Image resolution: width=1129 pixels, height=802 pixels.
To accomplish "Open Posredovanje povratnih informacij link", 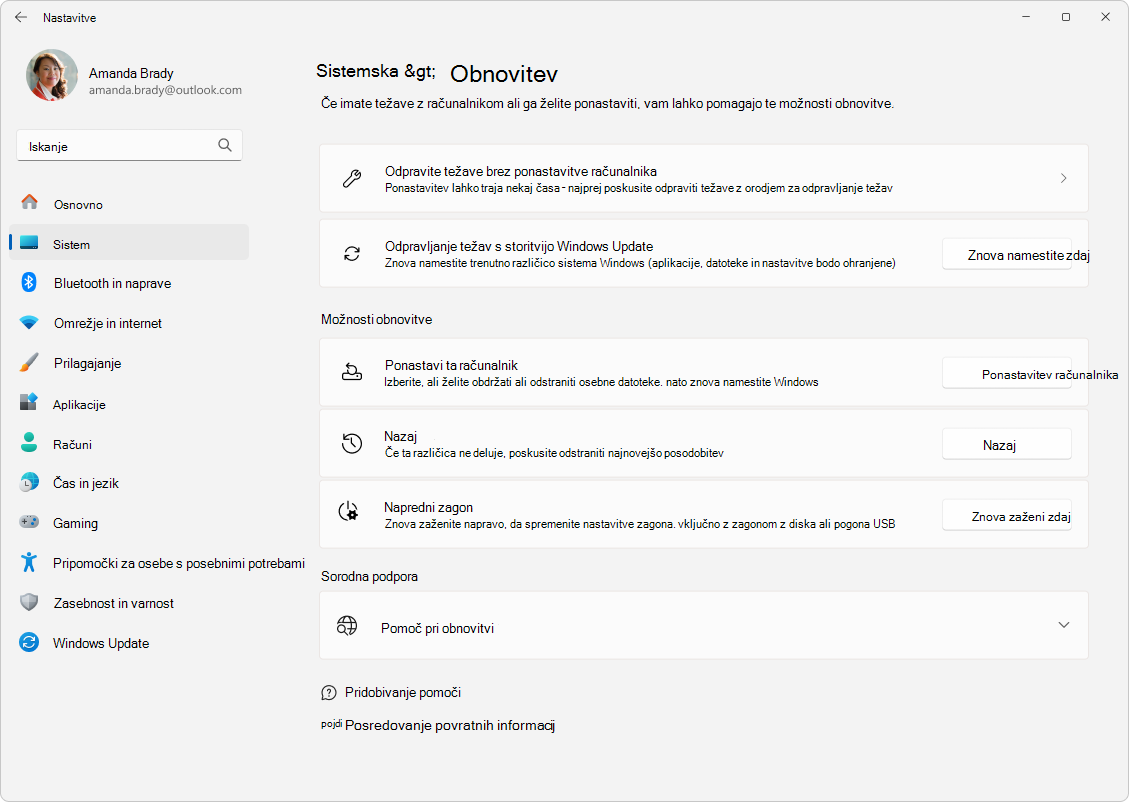I will coord(450,725).
